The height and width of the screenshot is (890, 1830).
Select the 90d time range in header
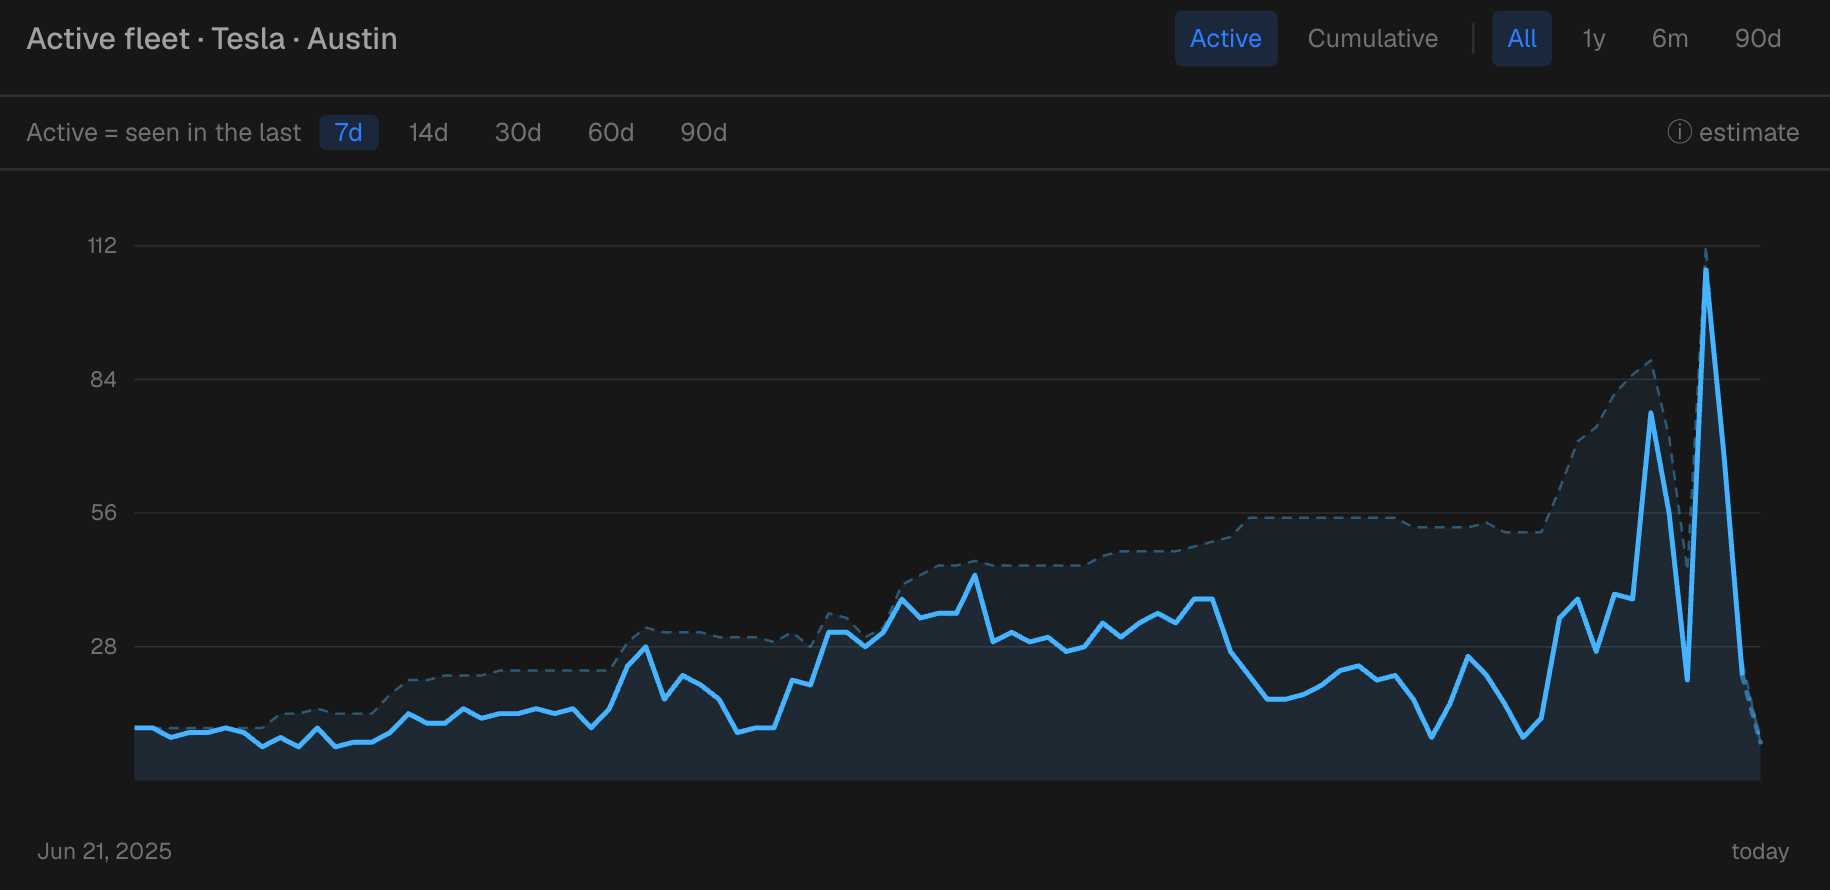click(x=1758, y=39)
